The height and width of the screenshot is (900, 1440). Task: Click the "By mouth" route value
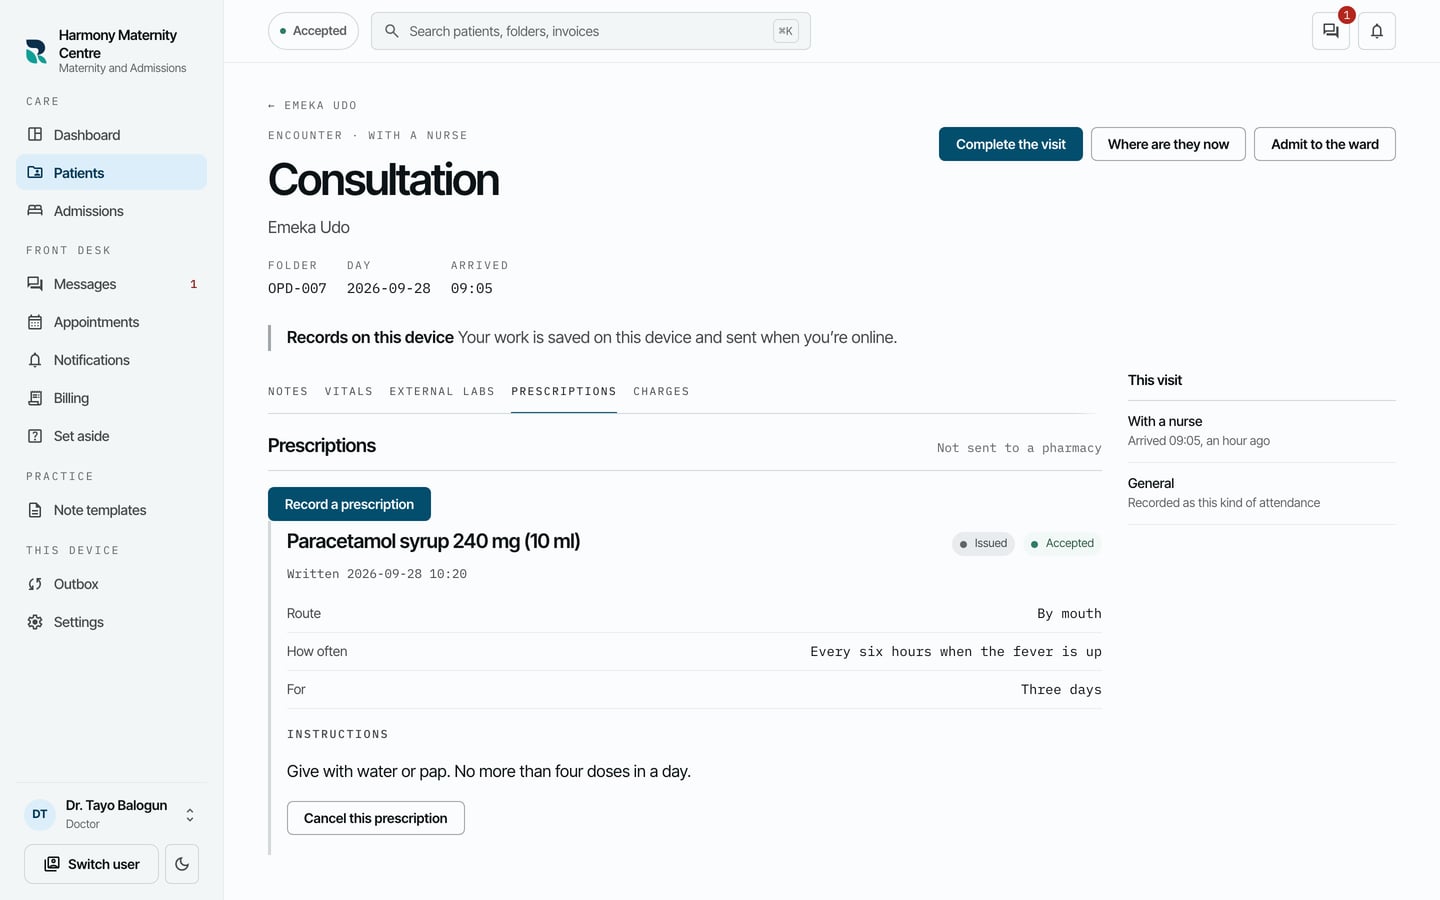[1069, 614]
